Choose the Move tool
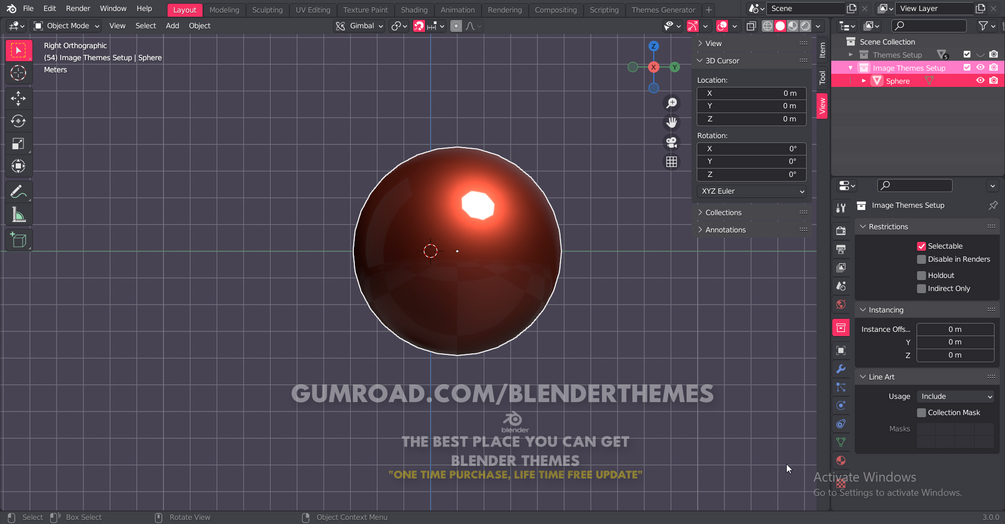Viewport: 1005px width, 524px height. click(19, 98)
